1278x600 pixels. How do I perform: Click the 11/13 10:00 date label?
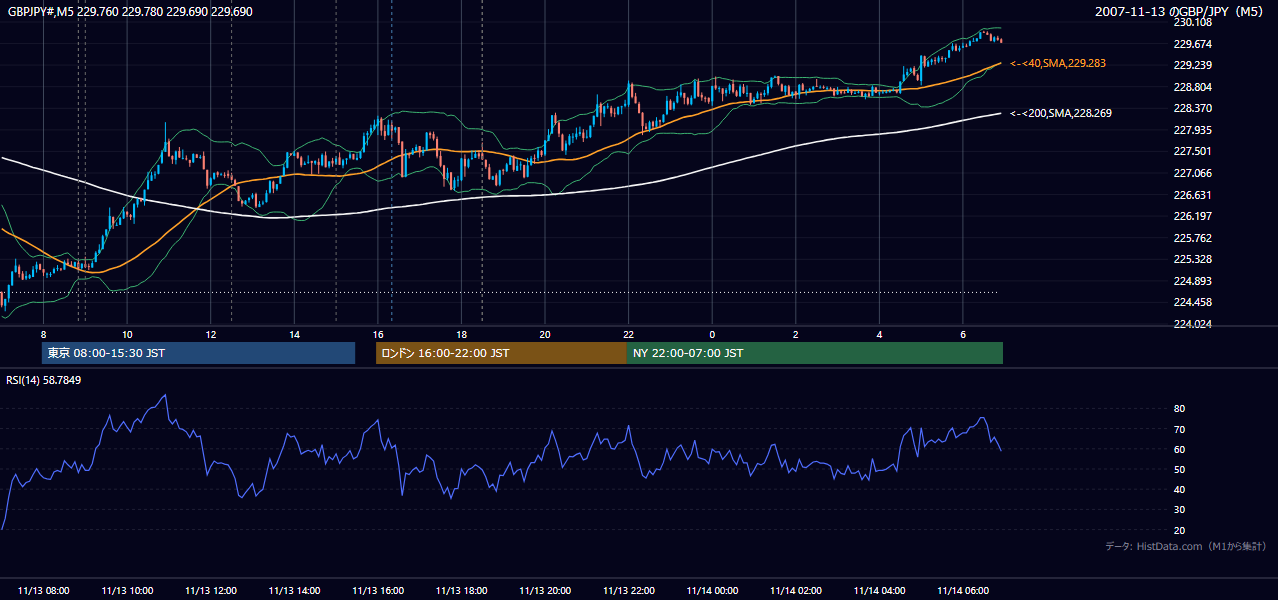(127, 591)
